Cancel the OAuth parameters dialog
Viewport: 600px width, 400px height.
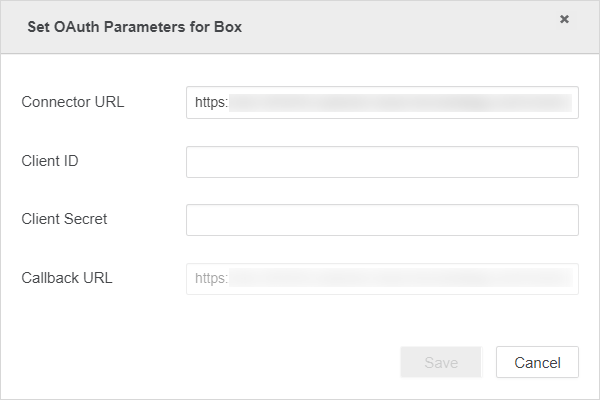coord(537,362)
